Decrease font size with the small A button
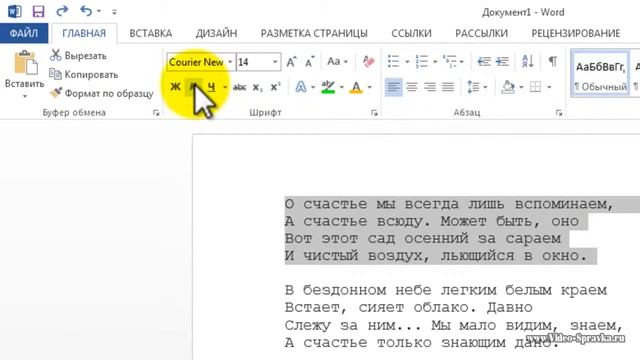Viewport: 640px width, 360px height. pos(309,62)
